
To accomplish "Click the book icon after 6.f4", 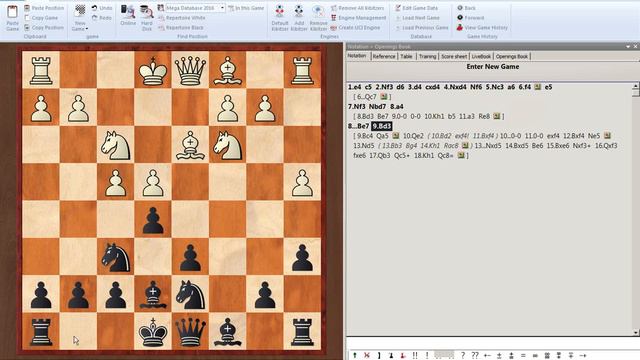I will coord(538,87).
